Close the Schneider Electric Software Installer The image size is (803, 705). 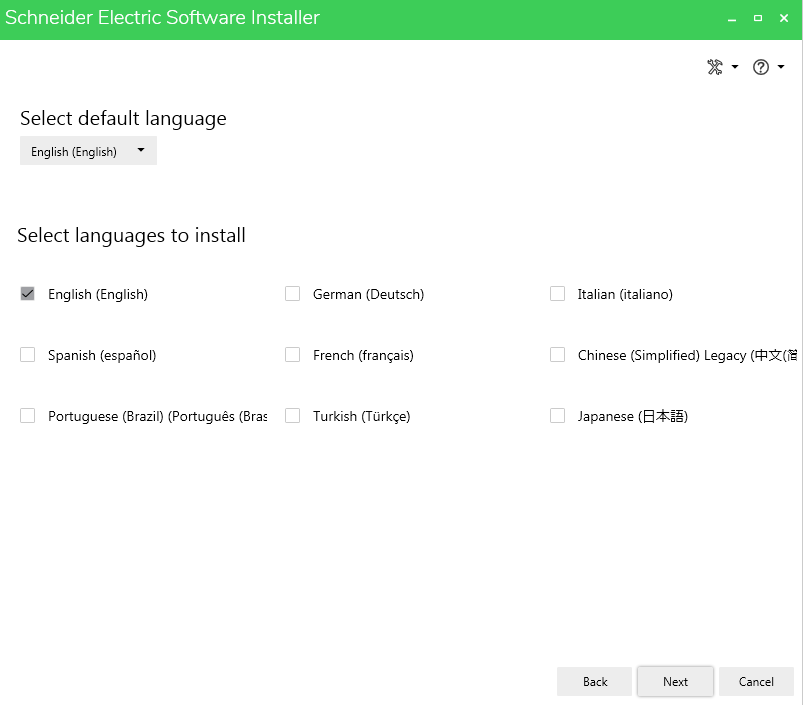tap(784, 18)
